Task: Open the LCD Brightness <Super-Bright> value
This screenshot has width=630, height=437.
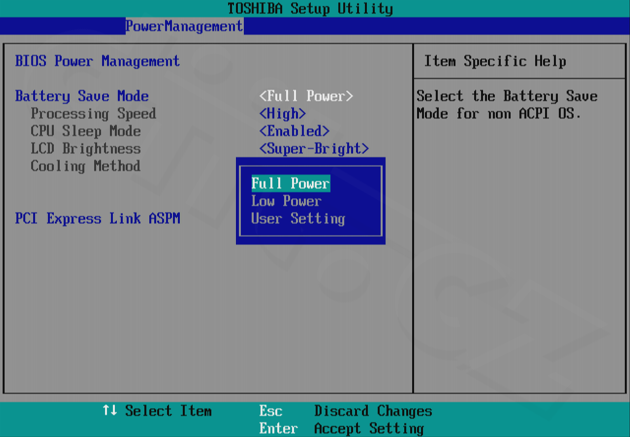Action: coord(314,149)
